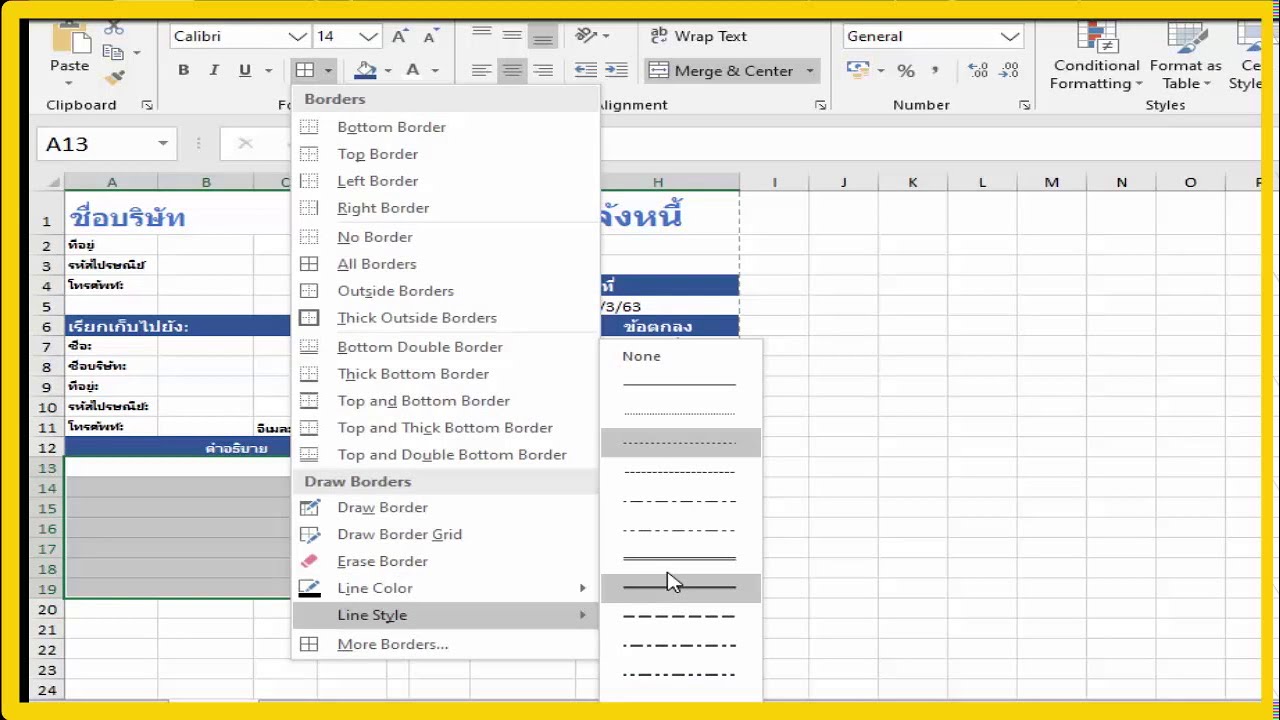The height and width of the screenshot is (720, 1280).
Task: Expand the Borders dropdown arrow in ribbon
Action: coord(328,70)
